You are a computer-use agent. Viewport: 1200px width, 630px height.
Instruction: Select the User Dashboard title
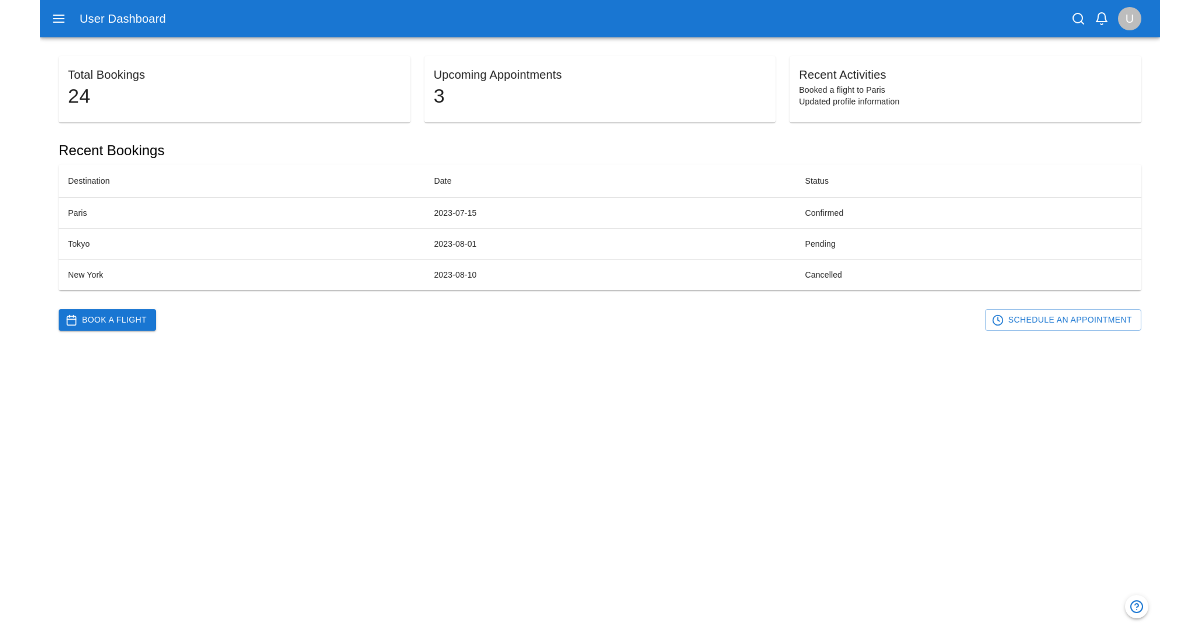[122, 18]
